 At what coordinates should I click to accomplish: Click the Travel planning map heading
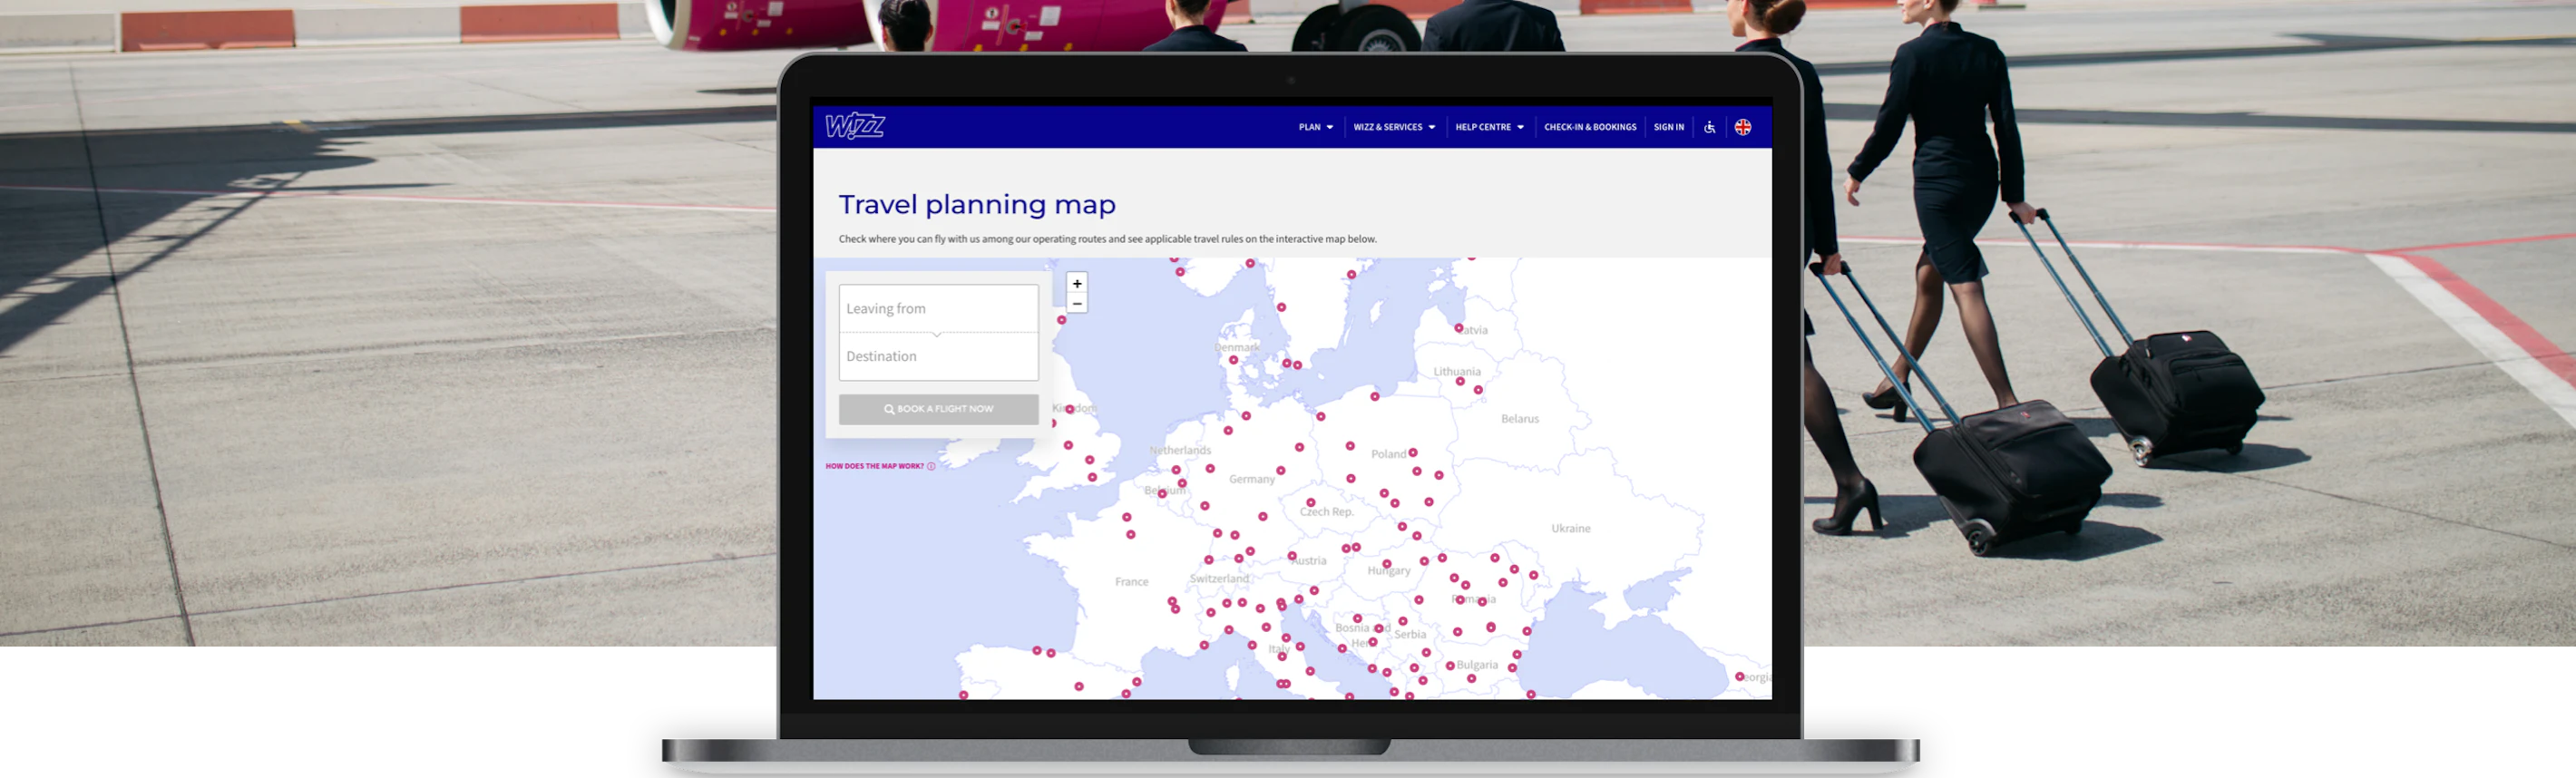[x=977, y=205]
